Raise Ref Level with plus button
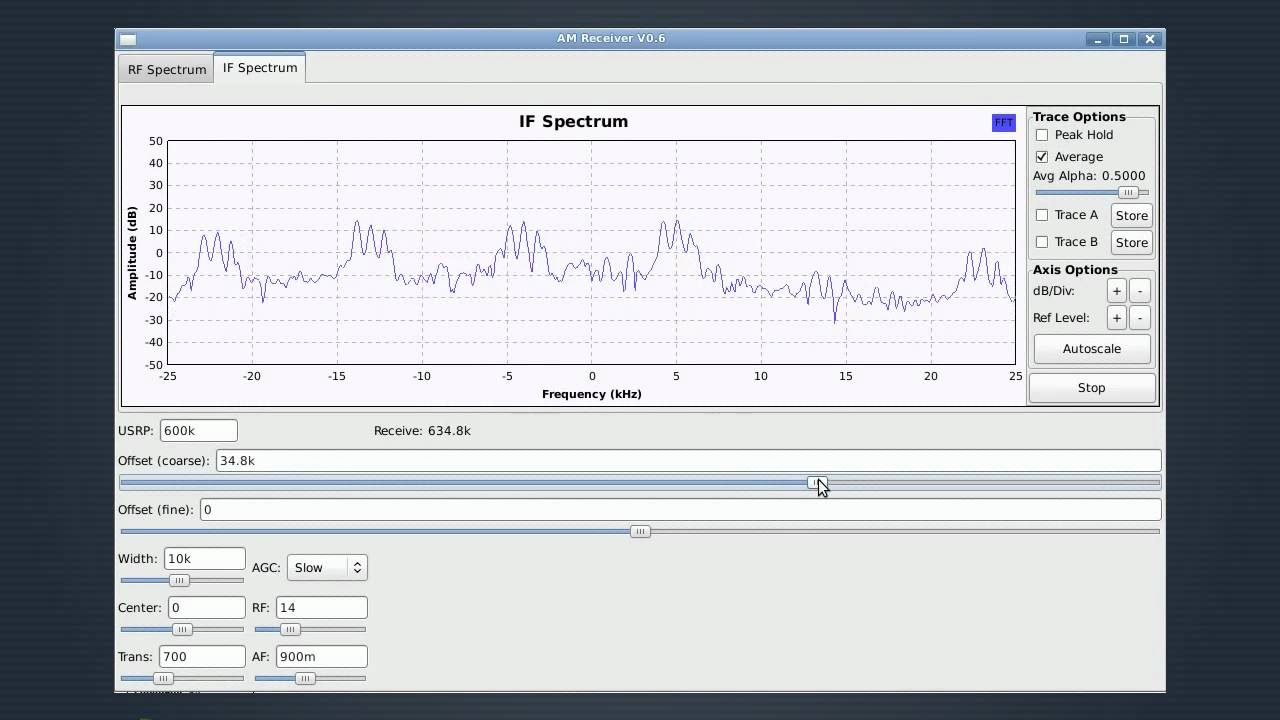Image resolution: width=1280 pixels, height=720 pixels. (1116, 318)
